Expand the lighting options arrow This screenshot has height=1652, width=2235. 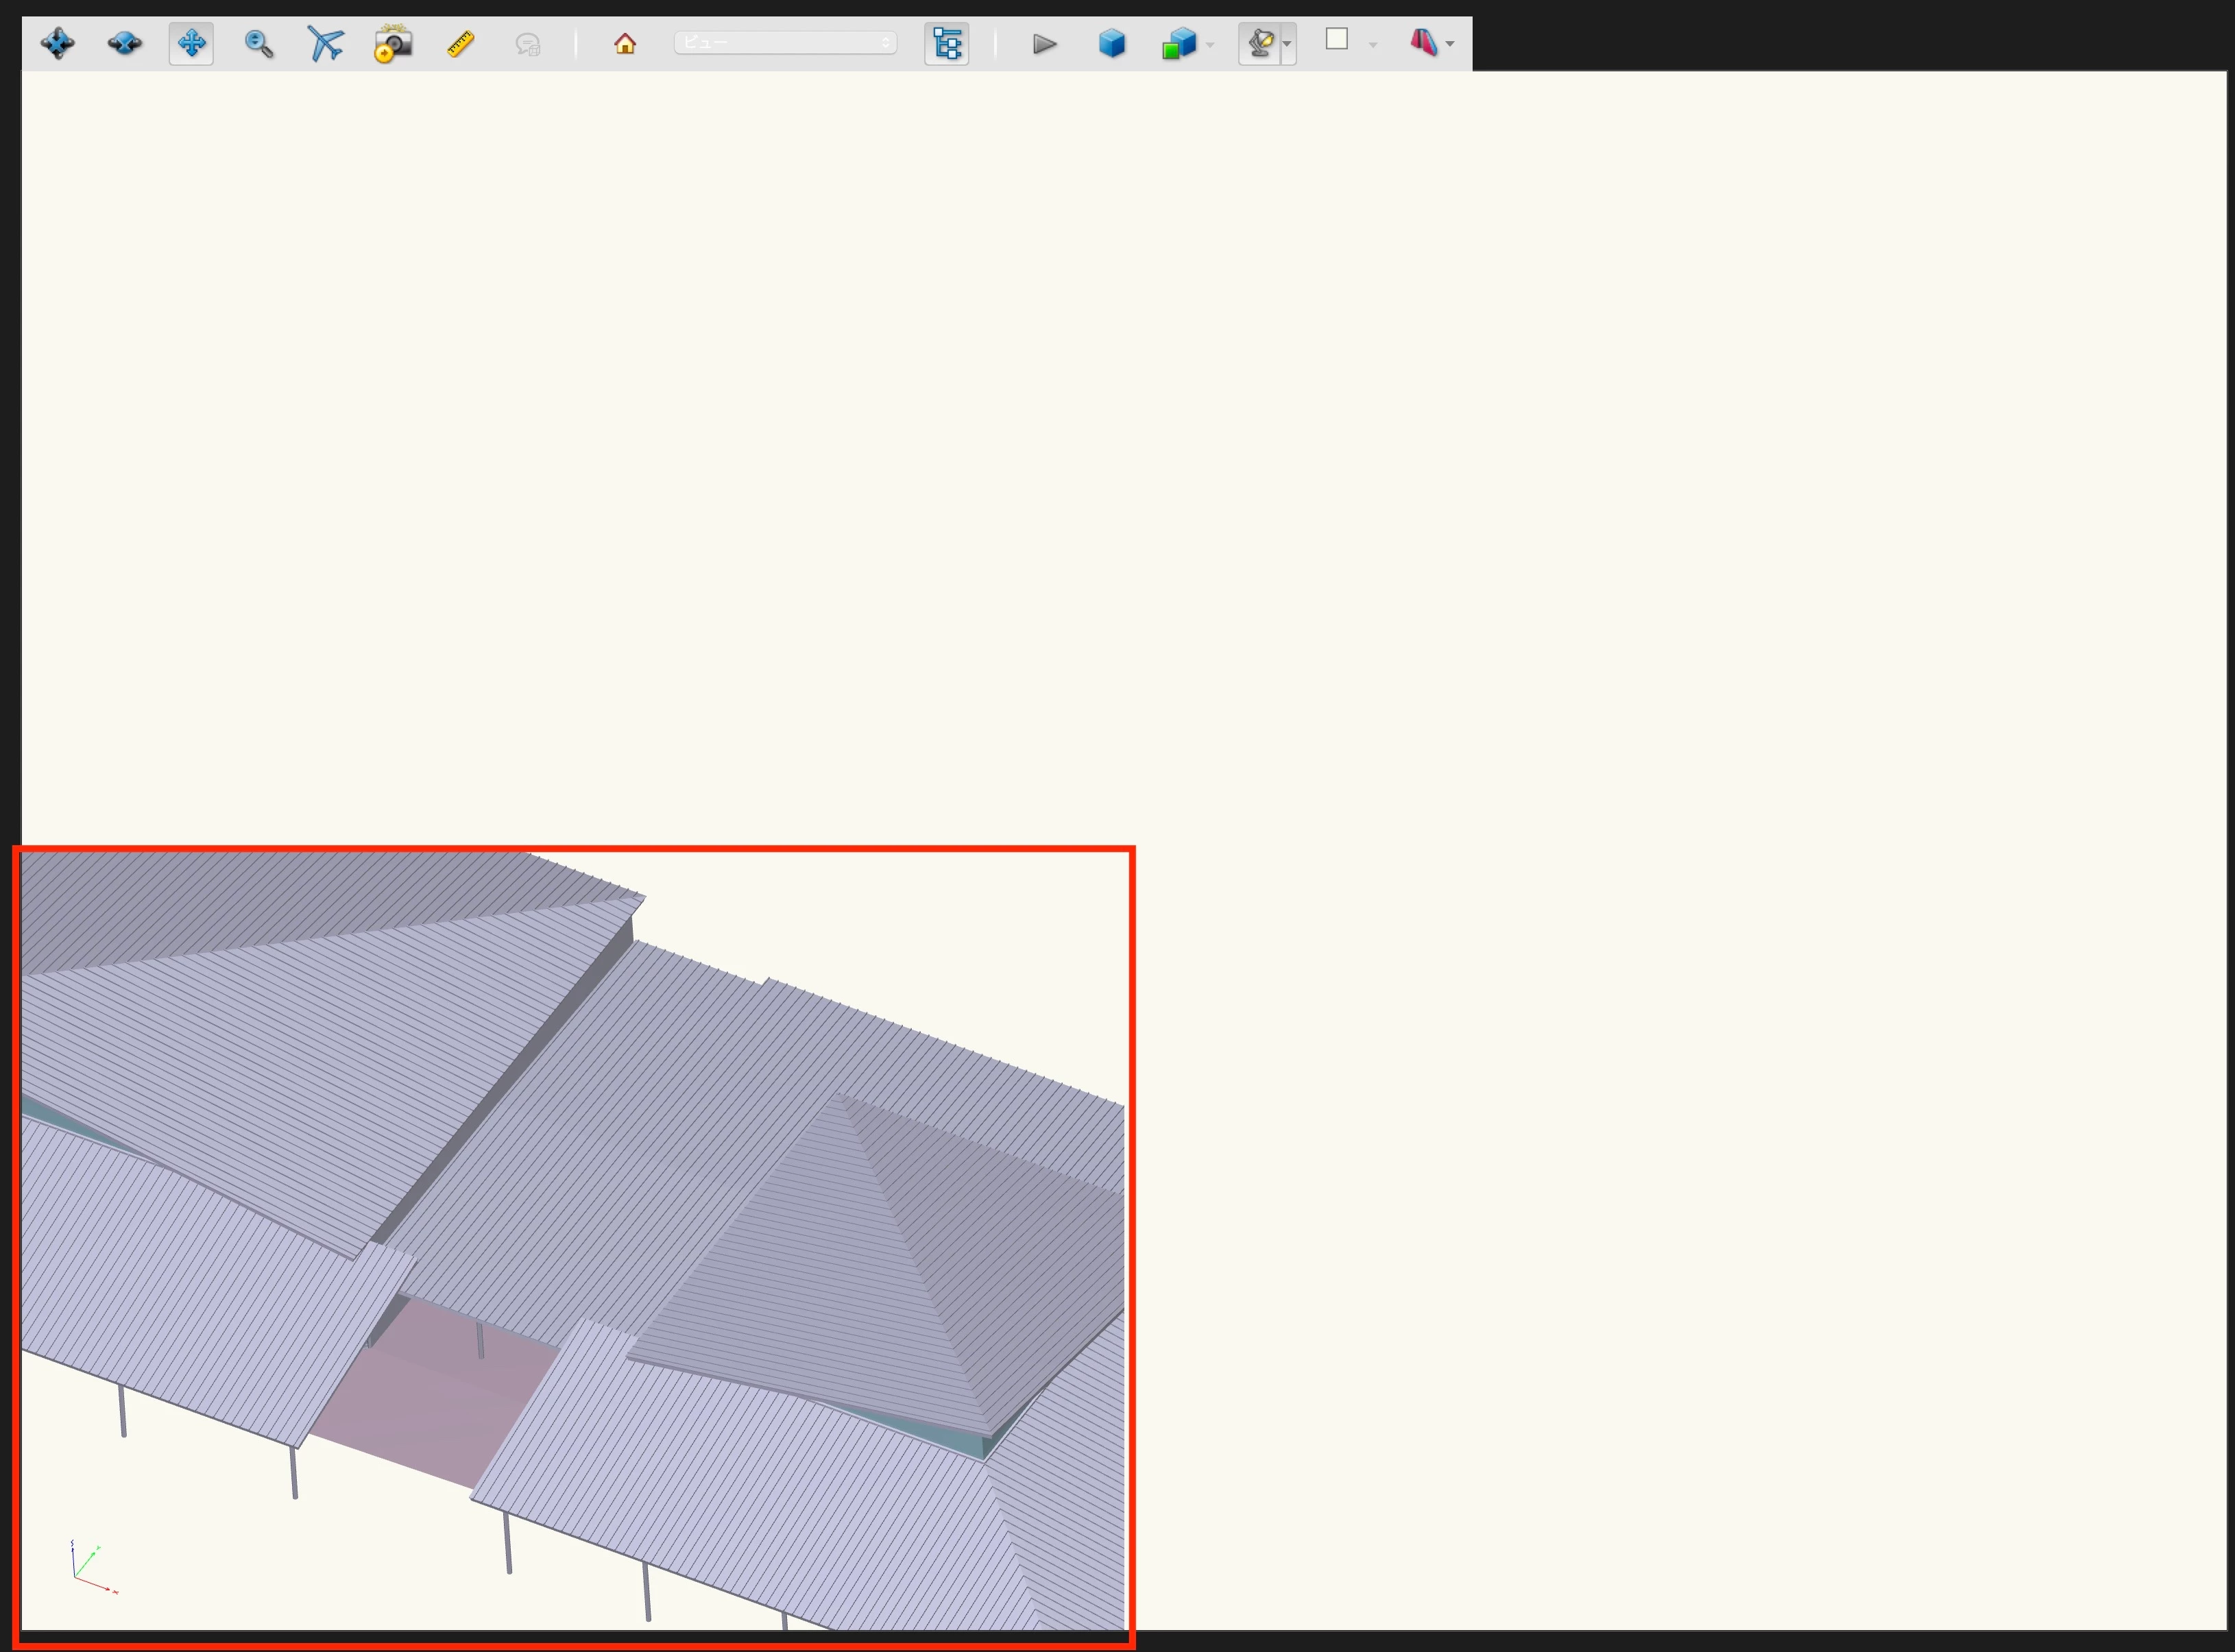[1287, 44]
